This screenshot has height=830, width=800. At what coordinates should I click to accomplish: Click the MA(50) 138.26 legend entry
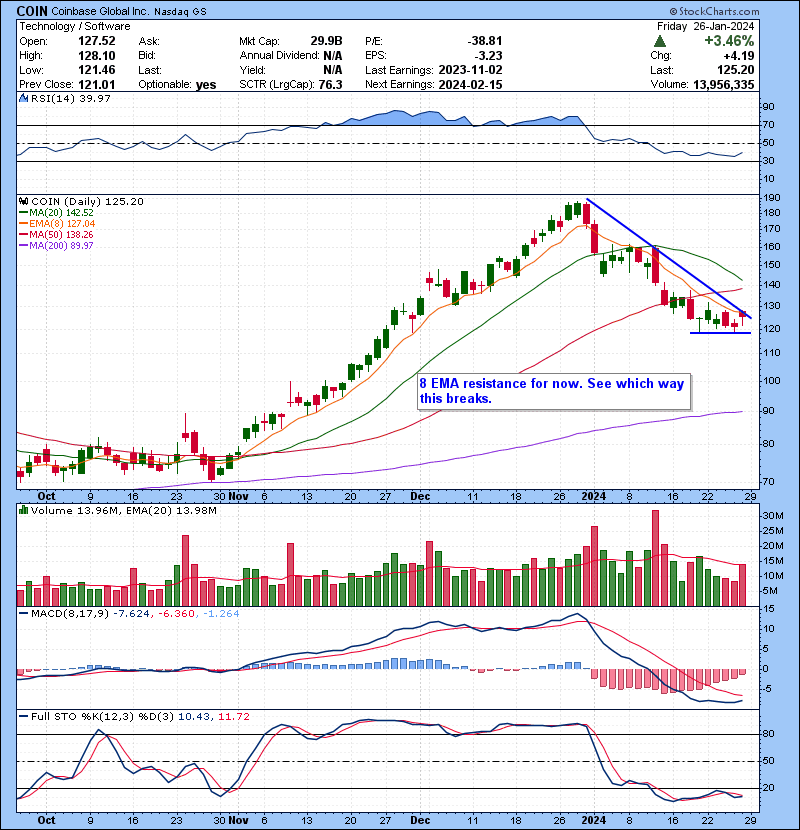point(57,234)
